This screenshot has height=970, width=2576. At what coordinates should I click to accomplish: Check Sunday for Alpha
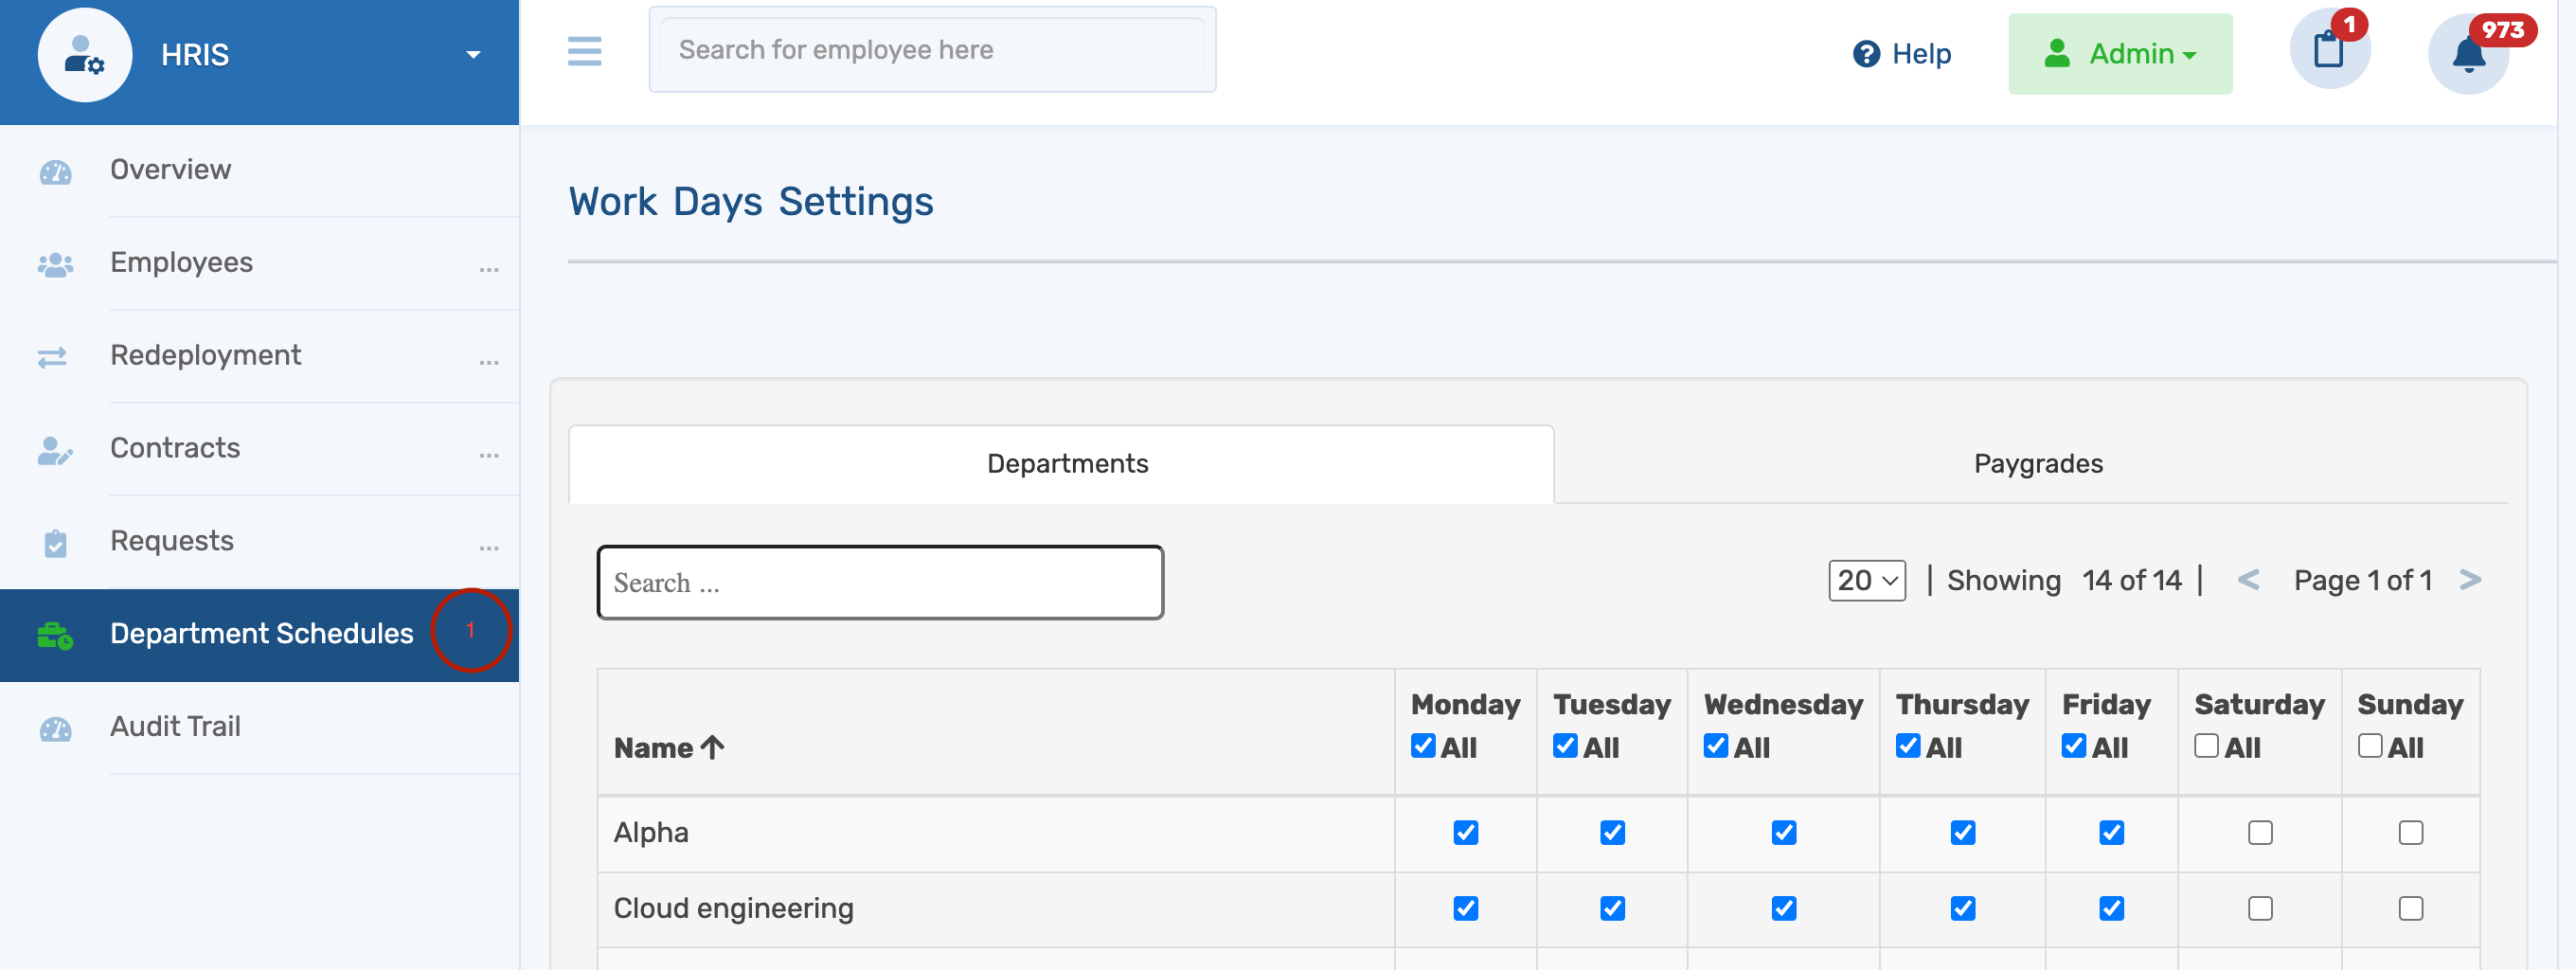click(x=2410, y=833)
